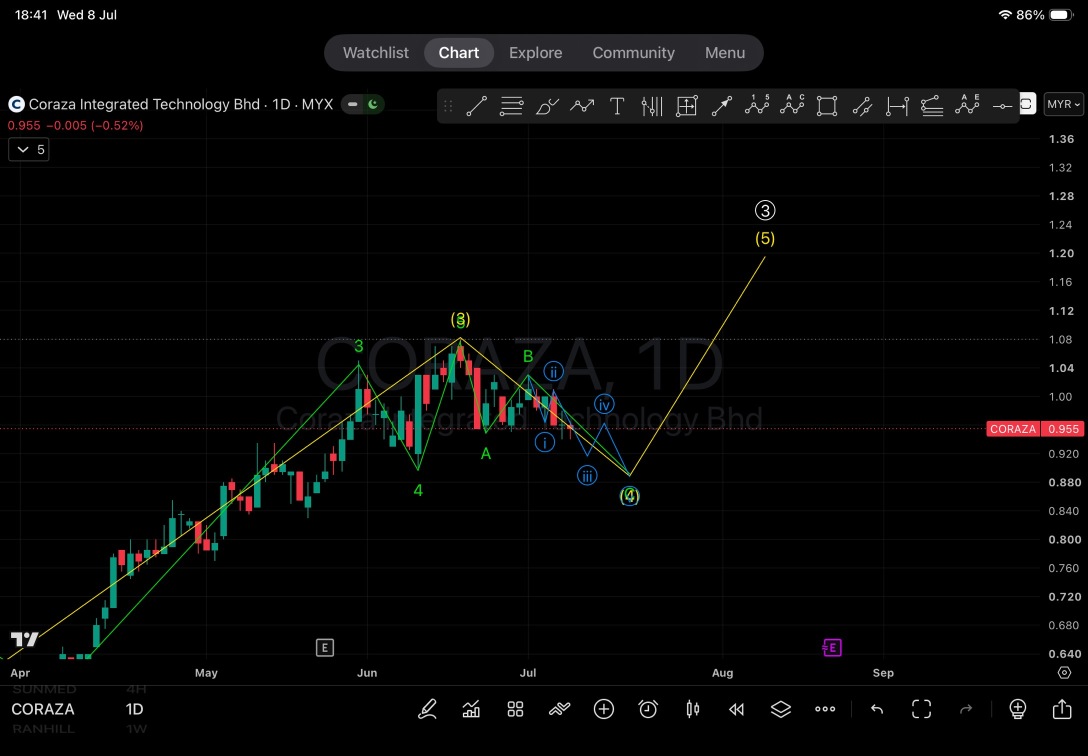
Task: Open the chart layouts grid icon
Action: tap(515, 709)
